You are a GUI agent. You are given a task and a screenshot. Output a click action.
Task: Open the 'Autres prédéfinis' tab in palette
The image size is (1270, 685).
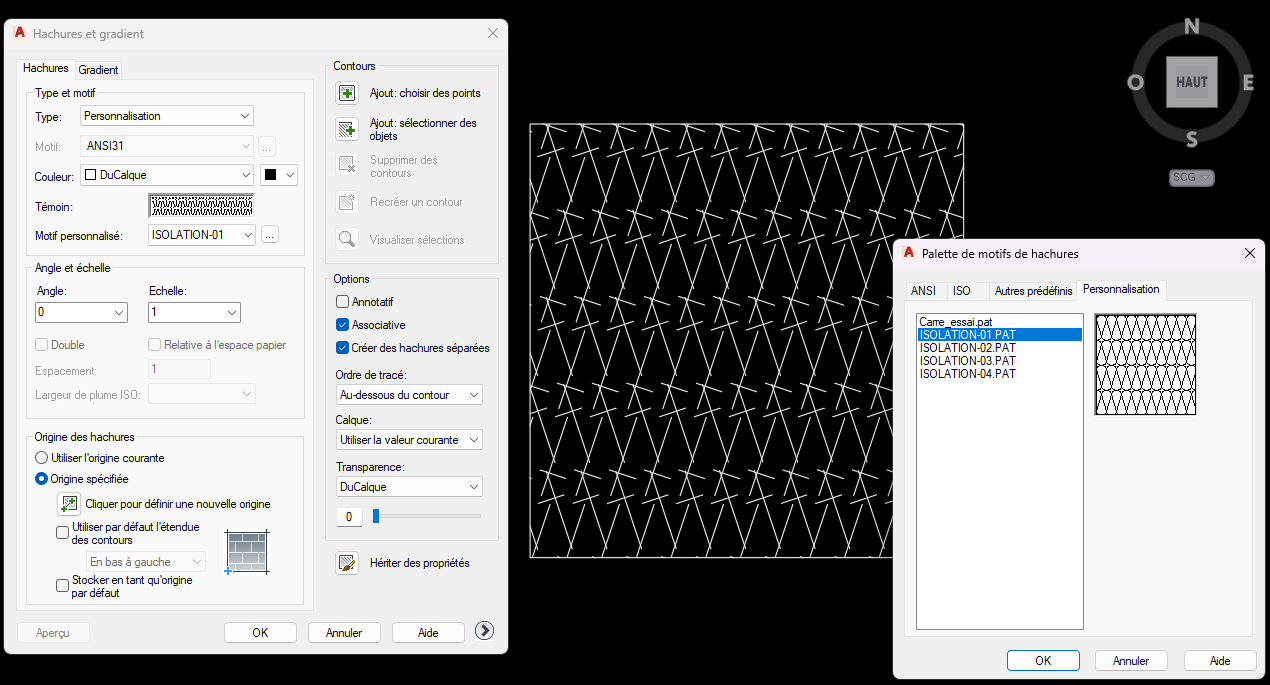click(x=1033, y=291)
